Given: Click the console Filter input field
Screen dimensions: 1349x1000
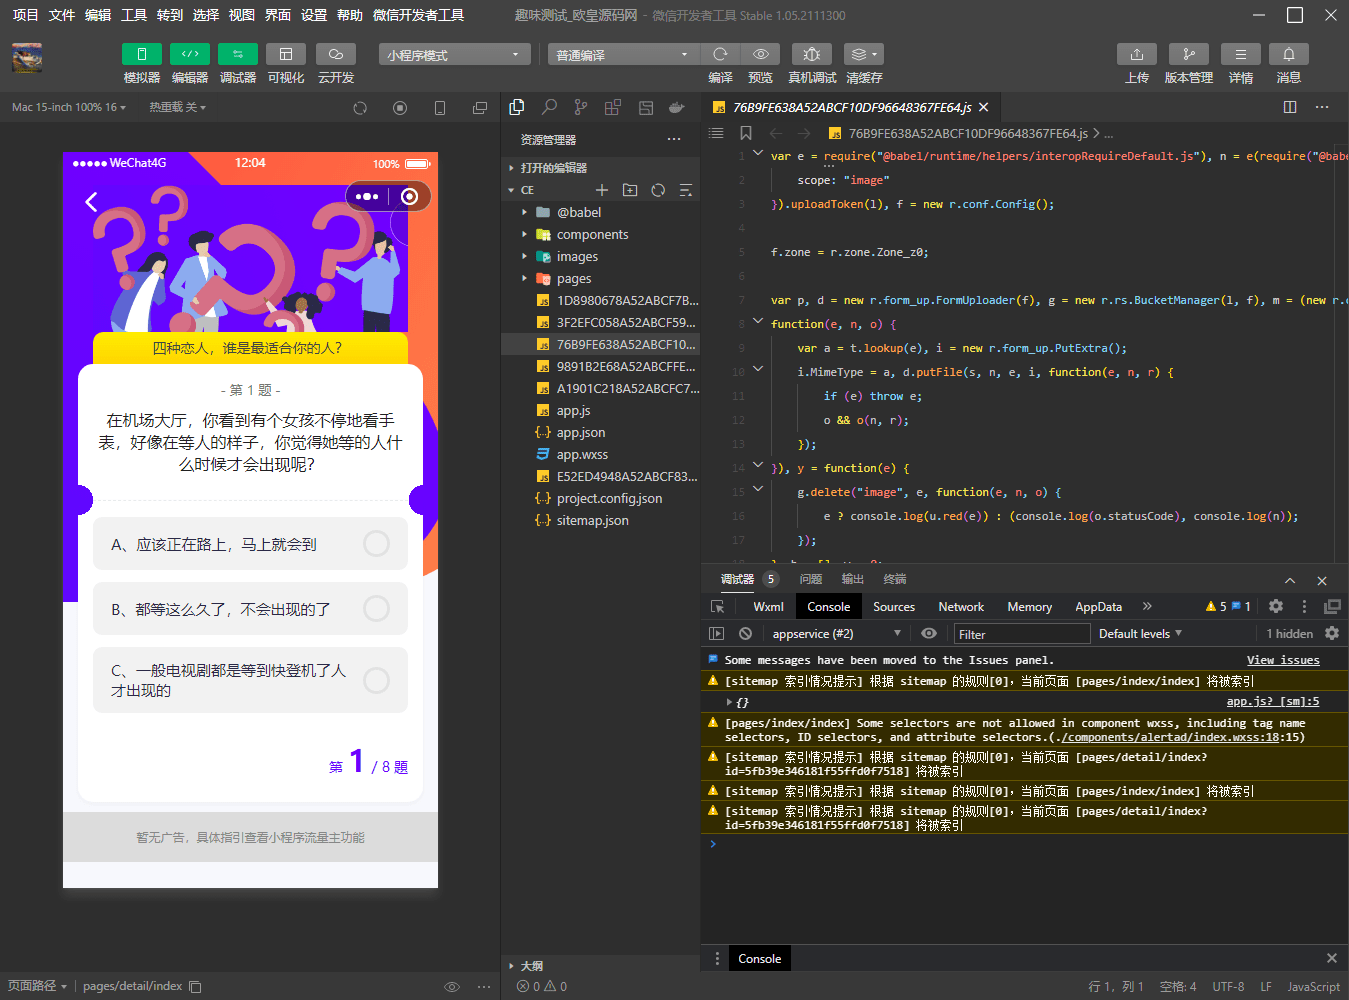Looking at the screenshot, I should (x=1020, y=634).
